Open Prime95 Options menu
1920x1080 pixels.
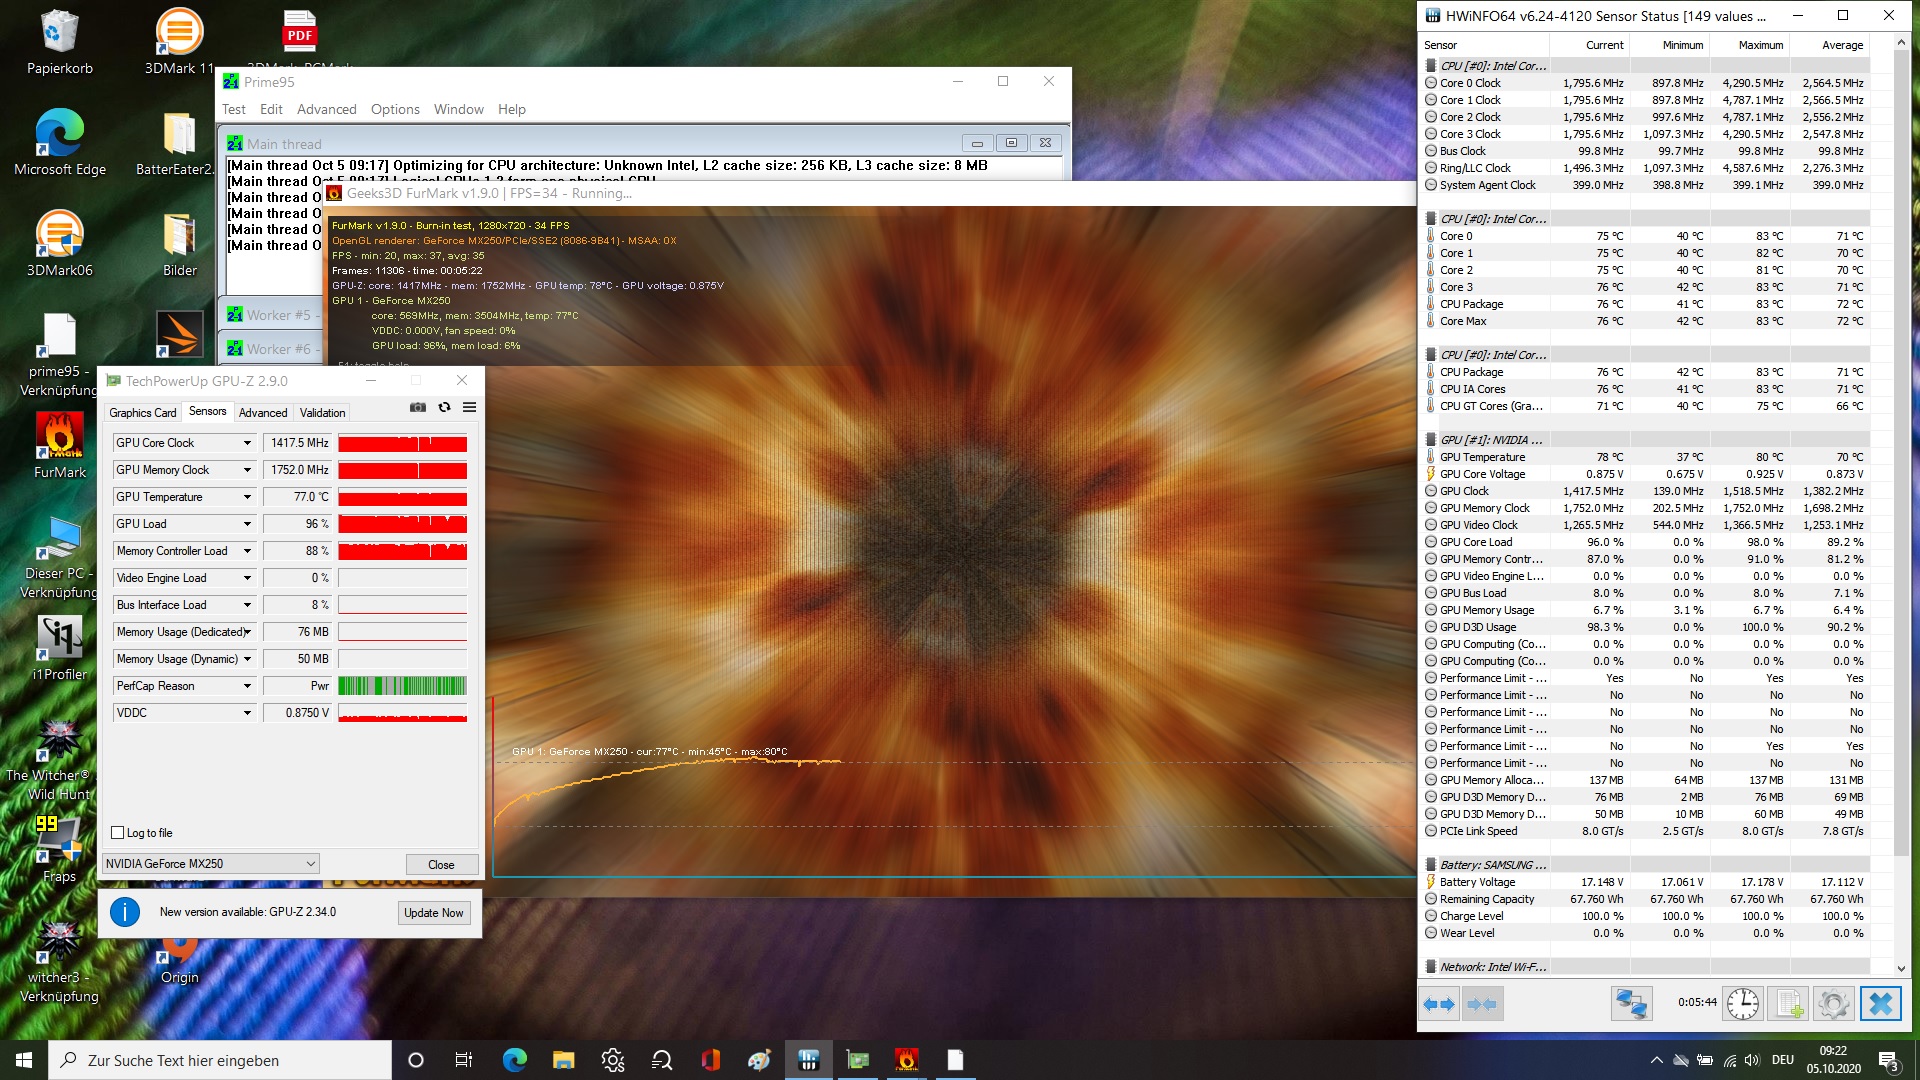395,110
